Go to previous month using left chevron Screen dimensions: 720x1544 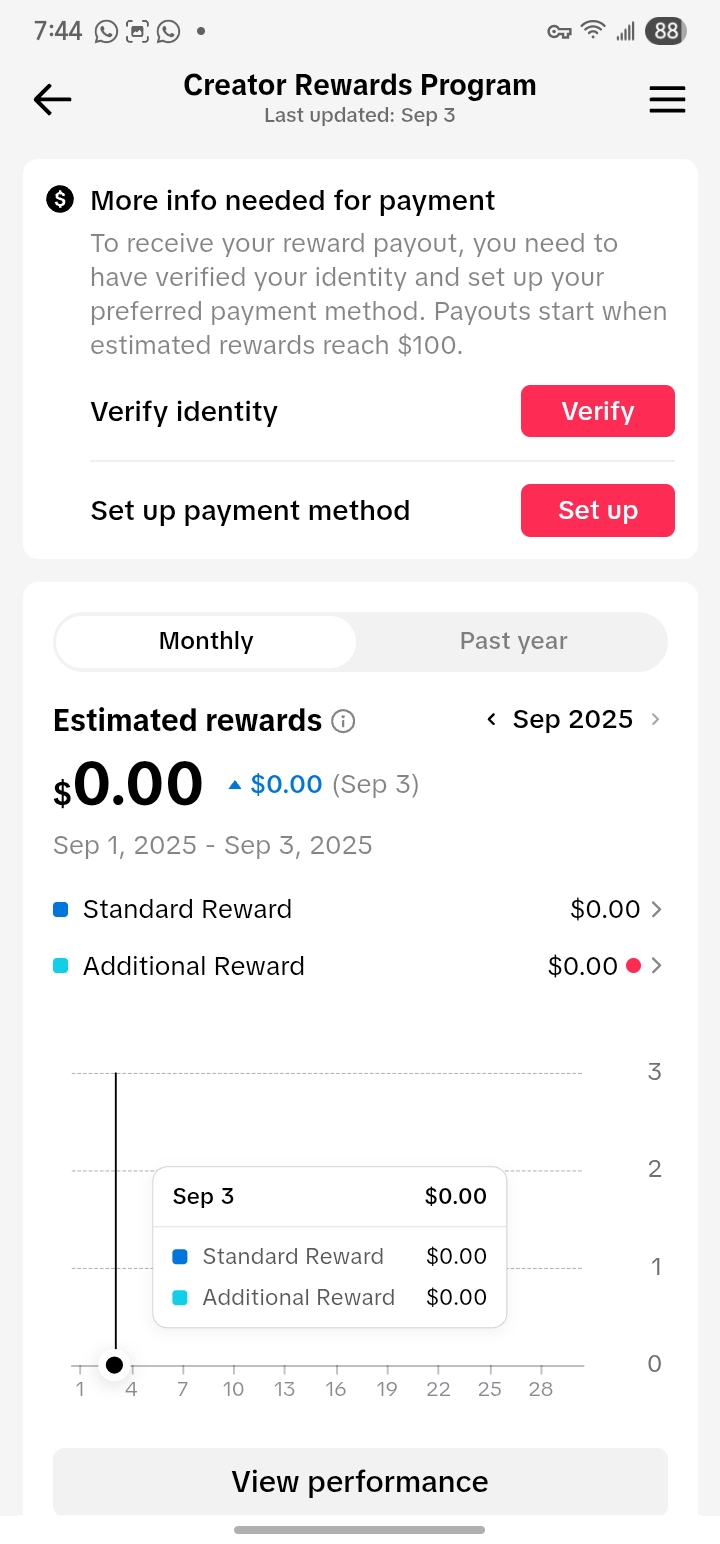[491, 720]
